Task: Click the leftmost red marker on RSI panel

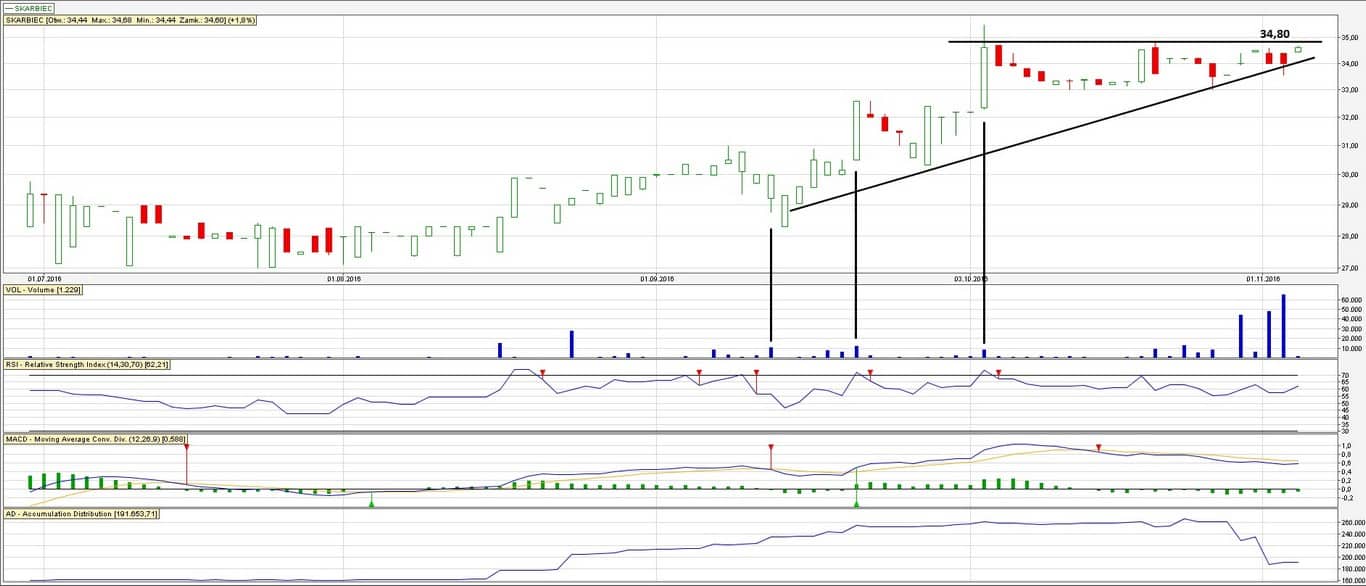Action: tap(542, 372)
